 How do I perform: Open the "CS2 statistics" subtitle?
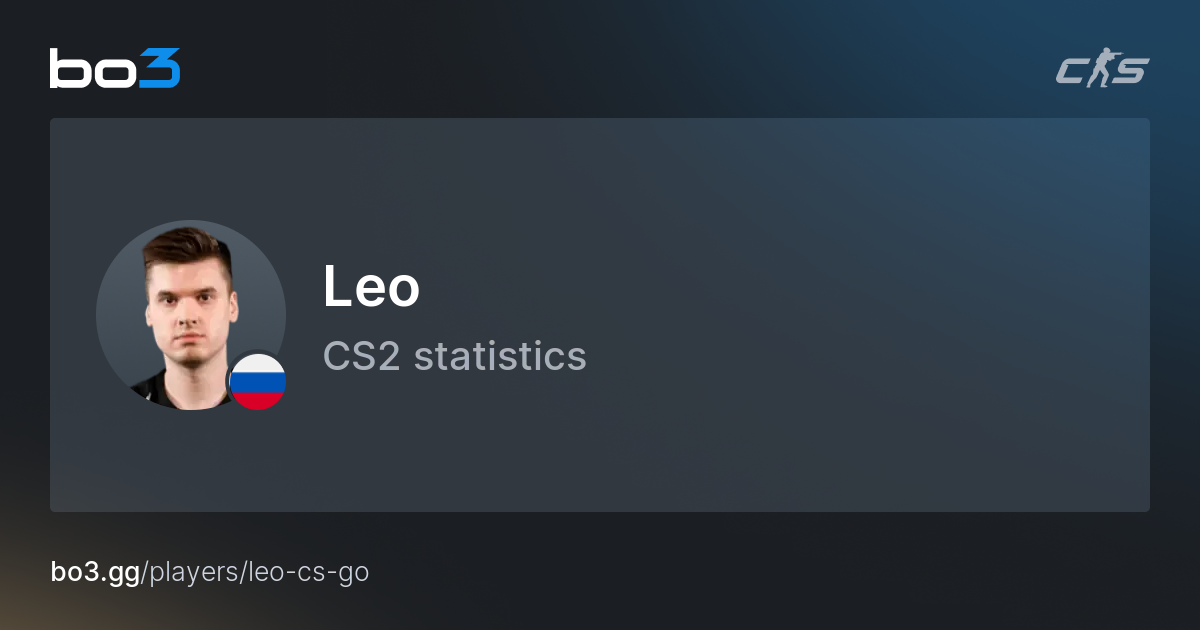tap(454, 356)
